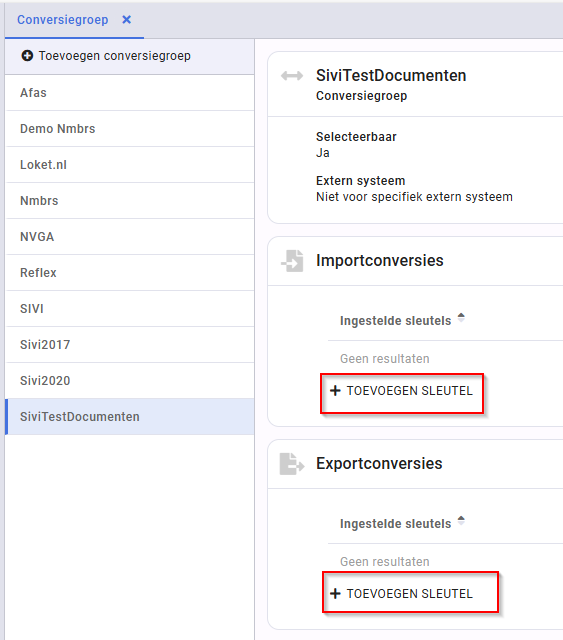Open the Demo Nmbrs conversion group
This screenshot has height=640, width=563.
[129, 129]
